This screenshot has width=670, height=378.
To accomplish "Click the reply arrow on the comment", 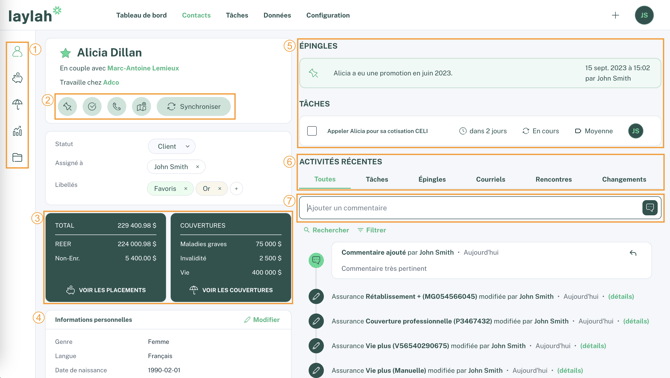I will tap(633, 253).
